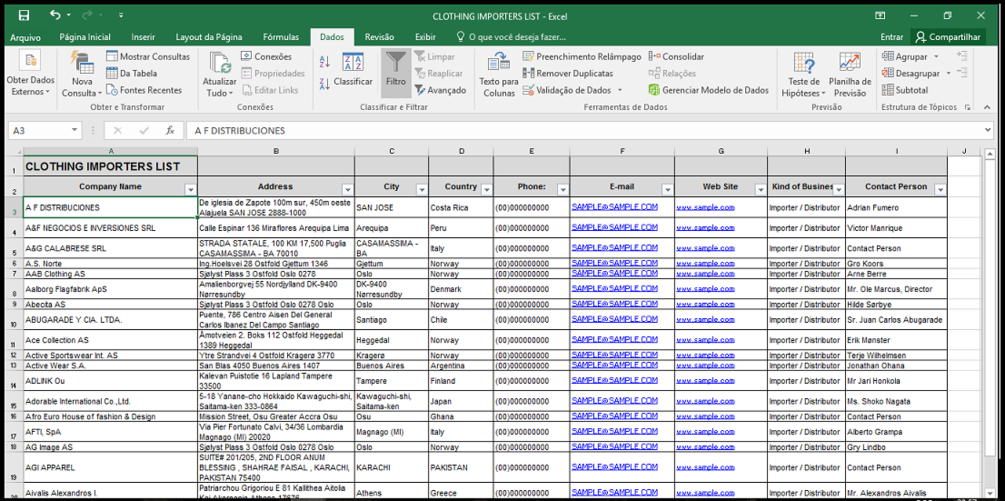Click Da Tabela option

[x=131, y=73]
